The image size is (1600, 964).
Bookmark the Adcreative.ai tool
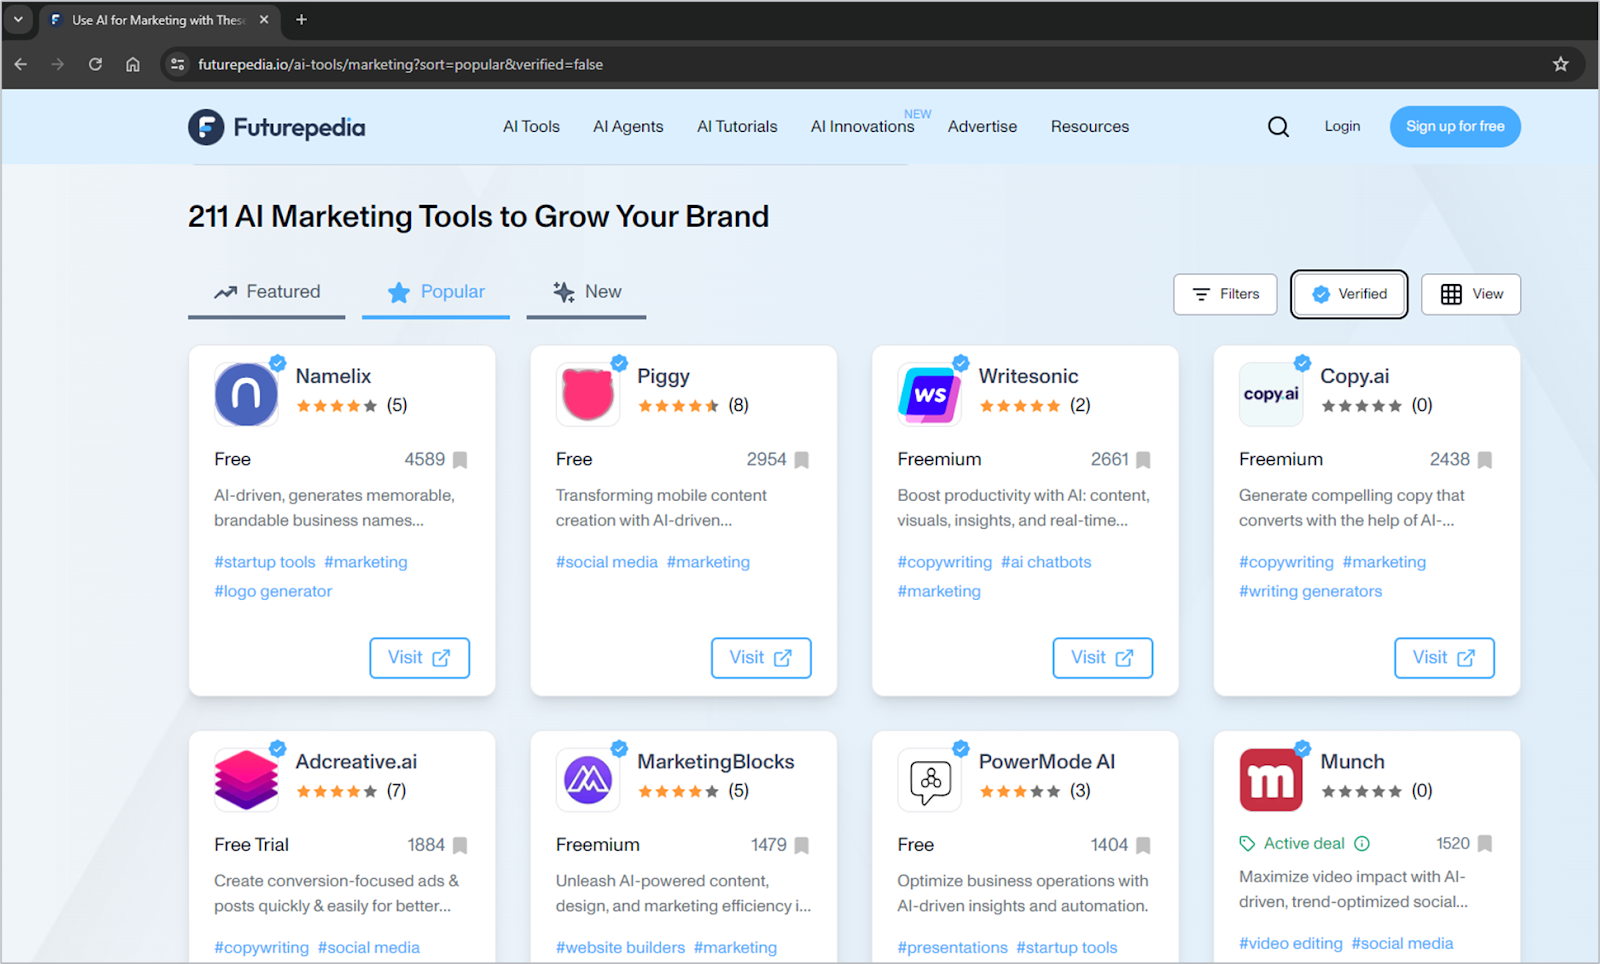[x=460, y=845]
